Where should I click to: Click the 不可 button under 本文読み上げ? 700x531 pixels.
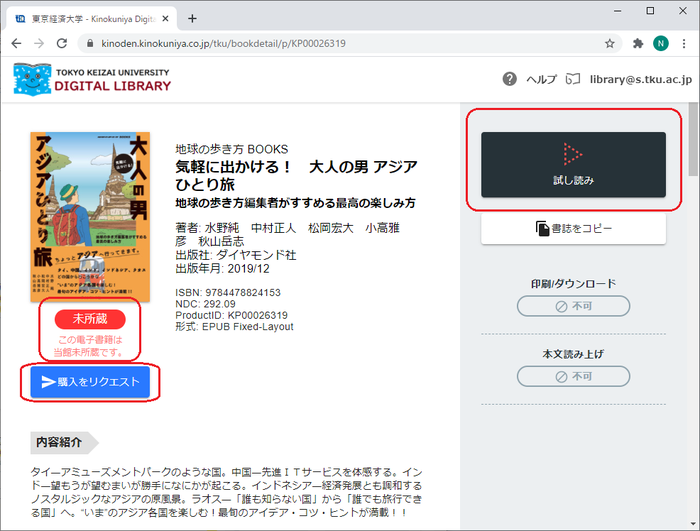click(x=573, y=376)
